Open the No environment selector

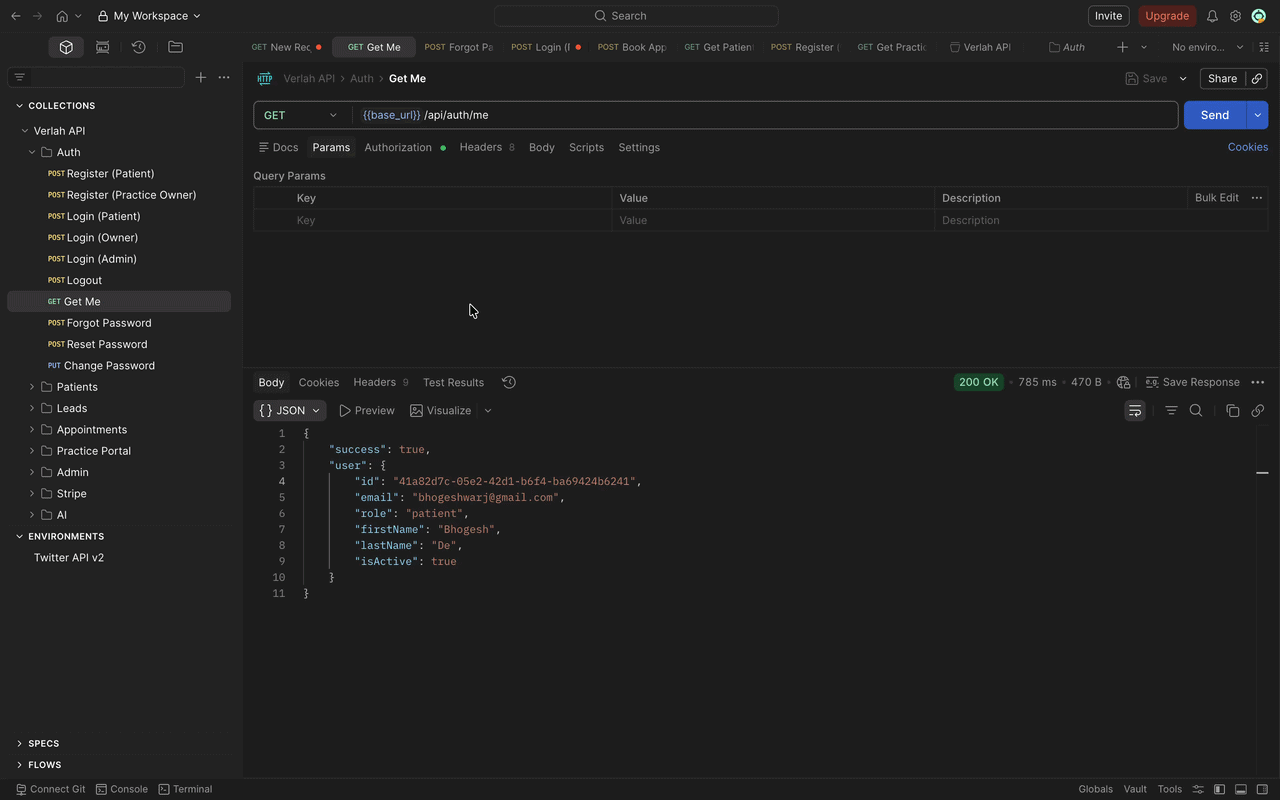point(1208,47)
